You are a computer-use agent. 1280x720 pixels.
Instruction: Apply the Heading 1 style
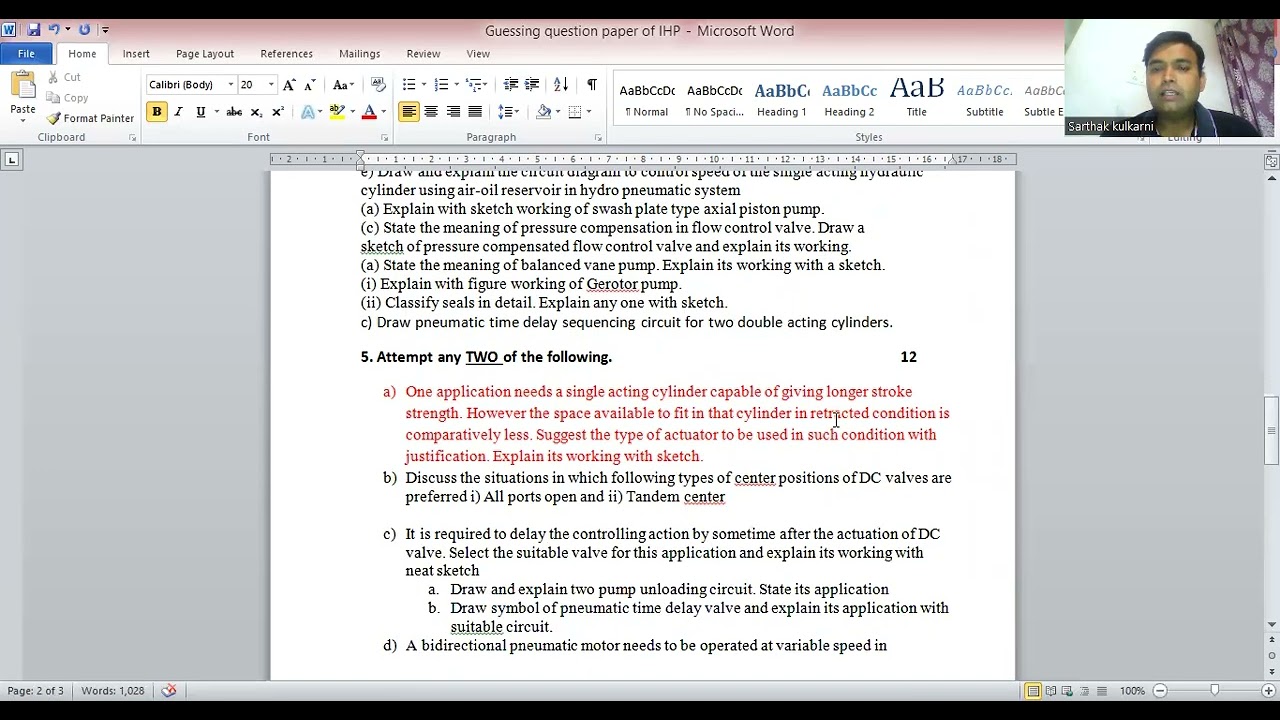point(782,99)
